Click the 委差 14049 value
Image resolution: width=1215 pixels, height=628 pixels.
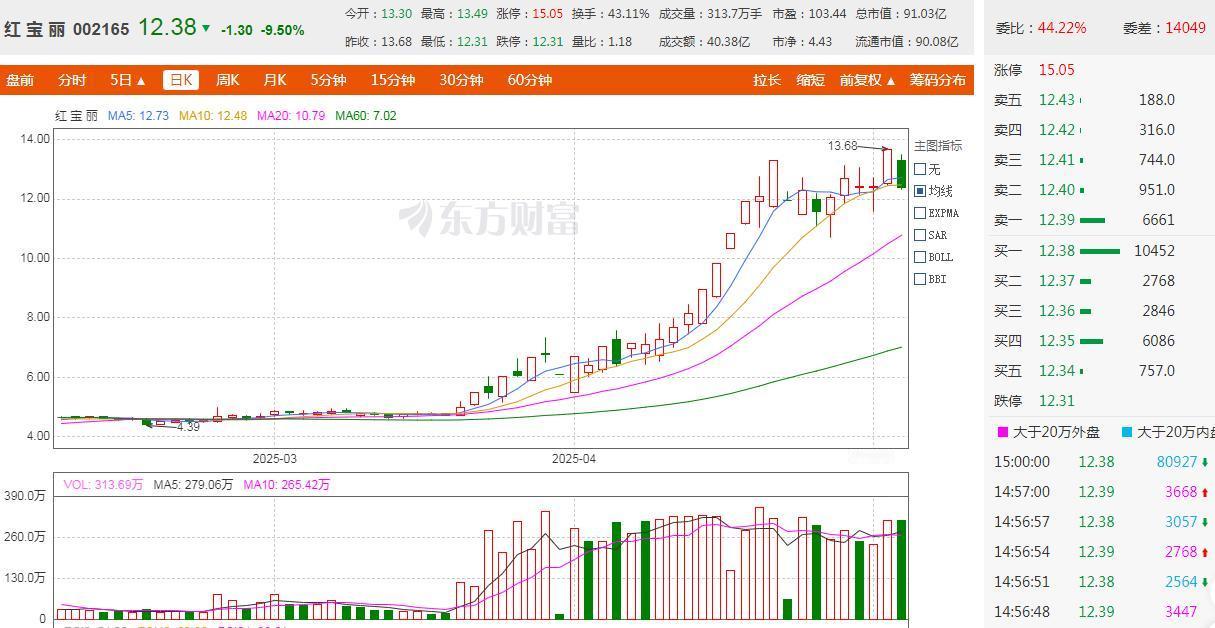1186,27
